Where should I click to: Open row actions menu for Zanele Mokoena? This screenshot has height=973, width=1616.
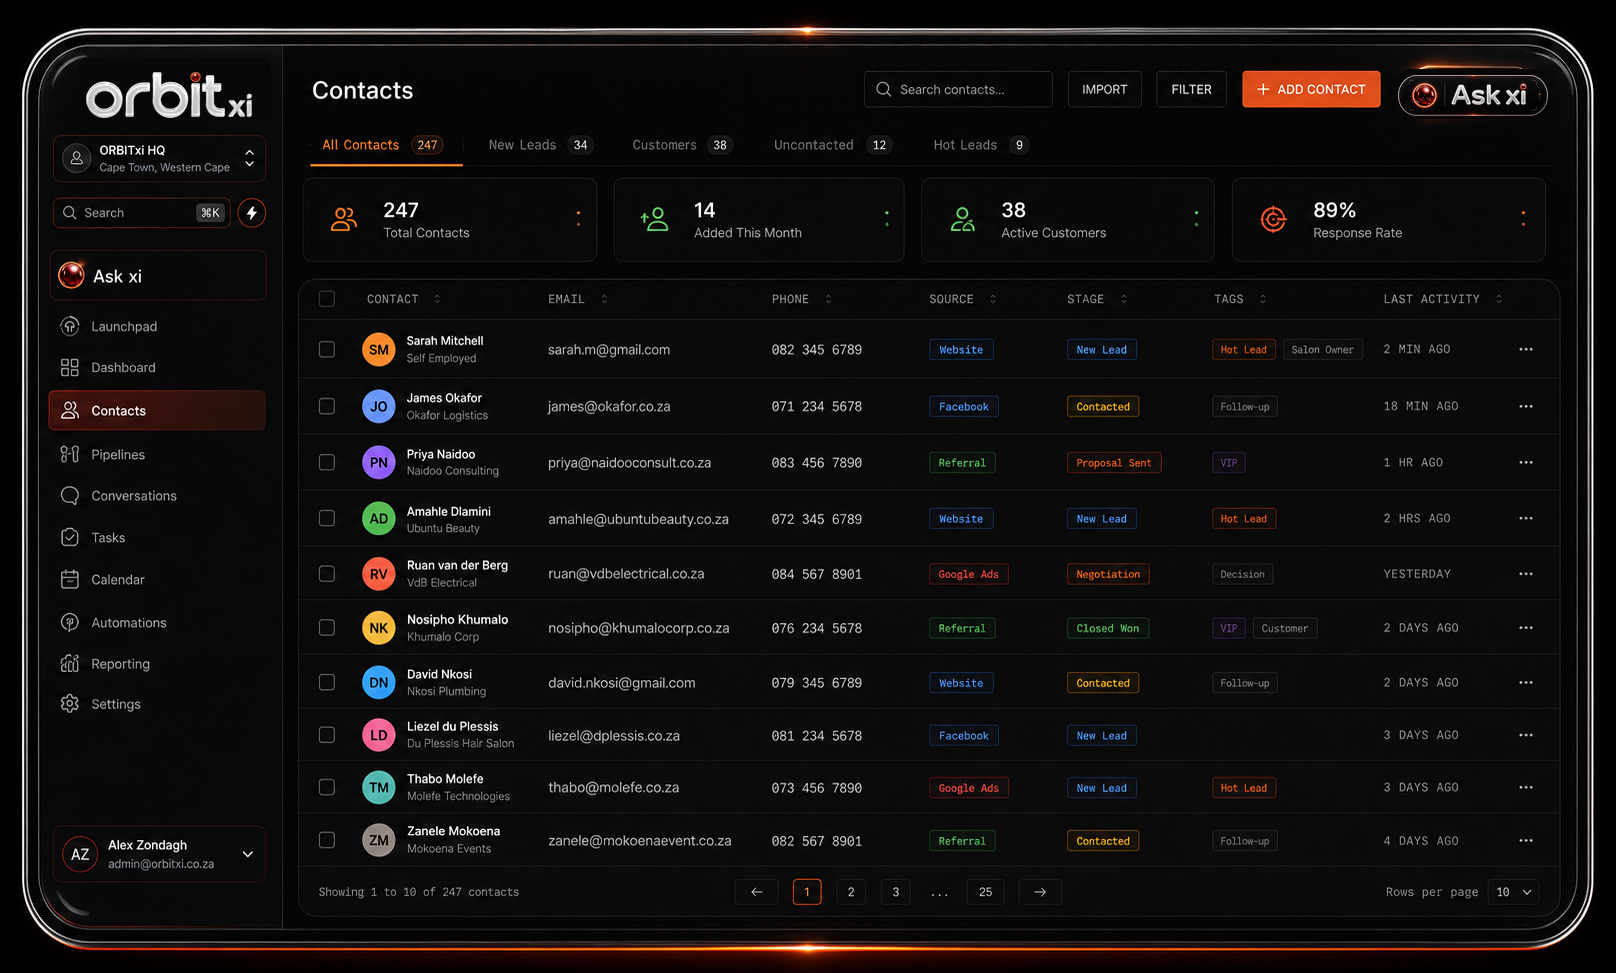(x=1526, y=840)
